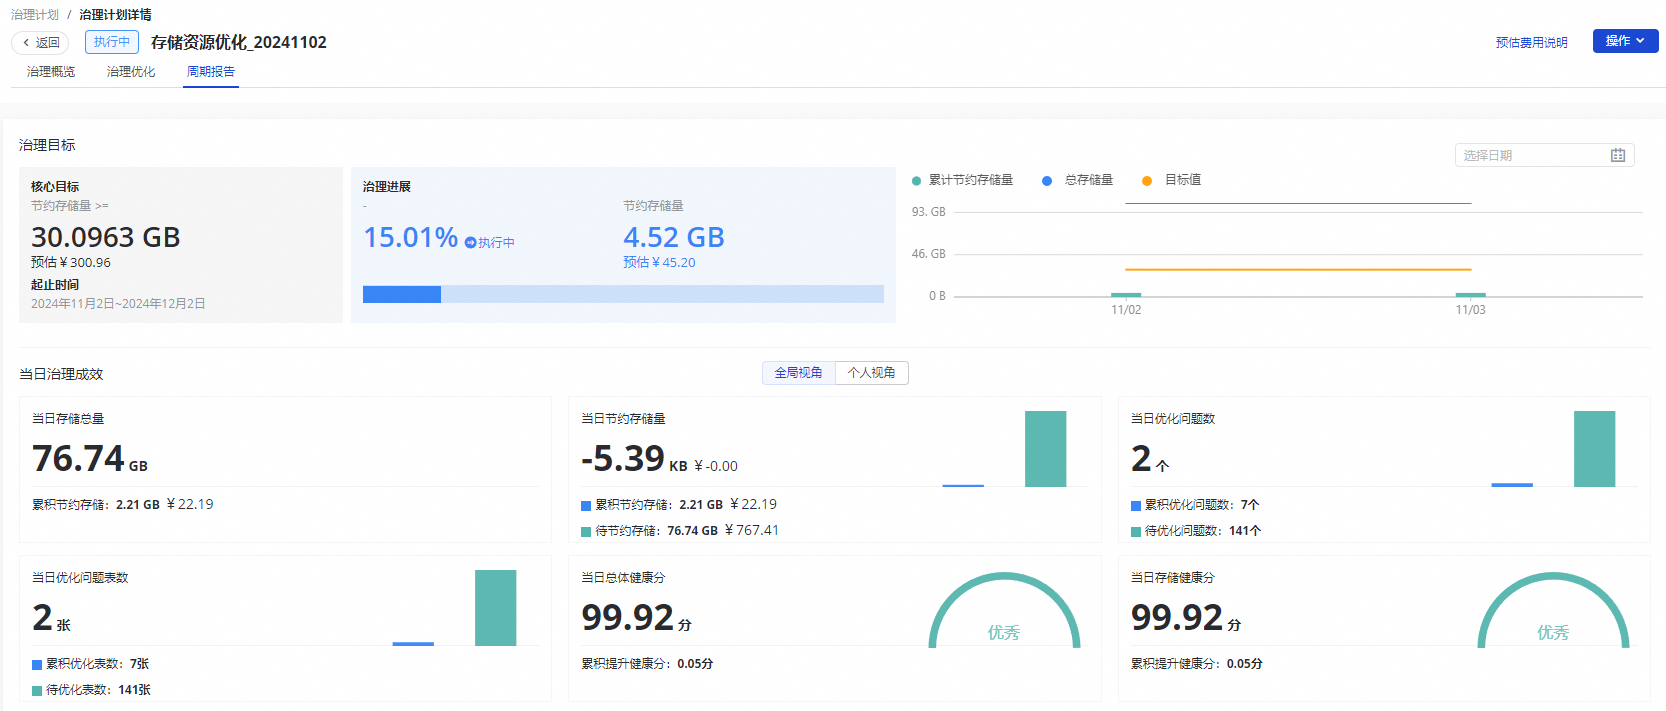Toggle the 总存储量 legend item
Image resolution: width=1666 pixels, height=711 pixels.
1077,180
